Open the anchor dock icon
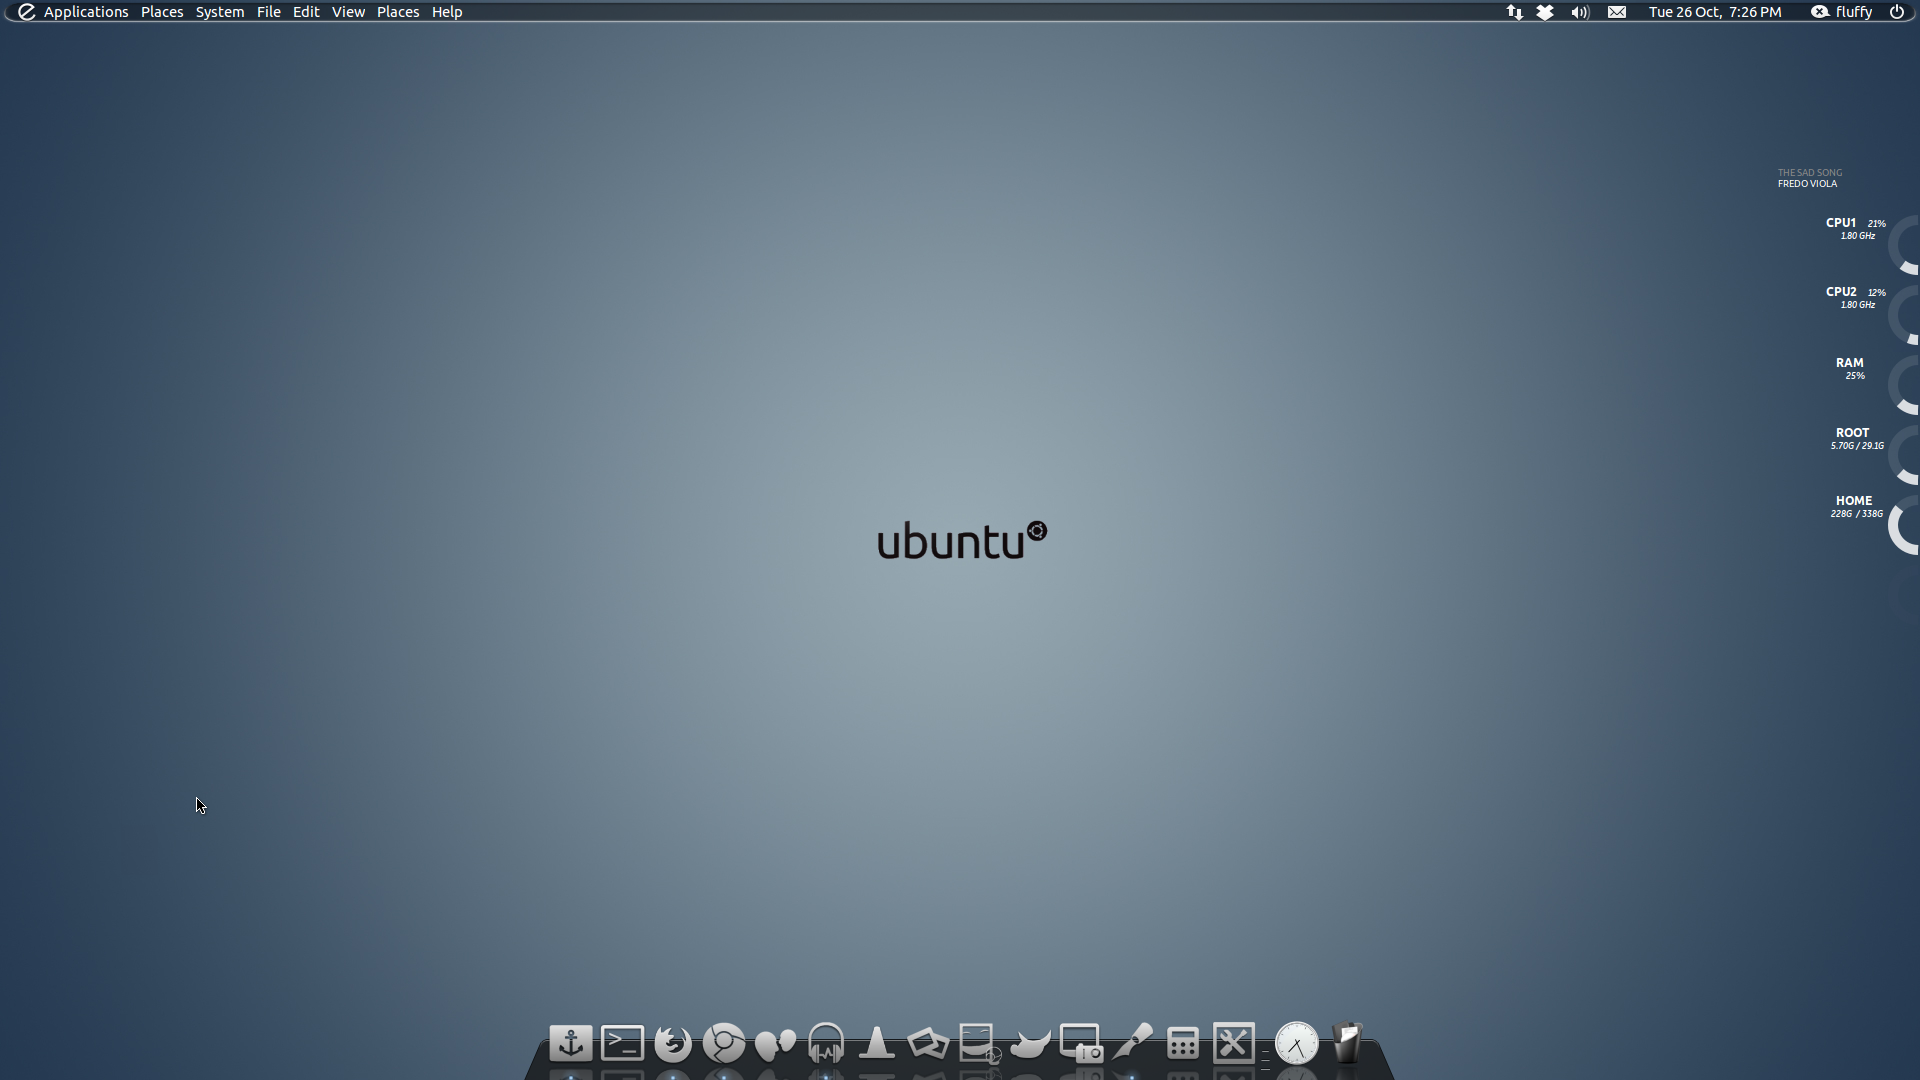The height and width of the screenshot is (1080, 1920). coord(571,1043)
